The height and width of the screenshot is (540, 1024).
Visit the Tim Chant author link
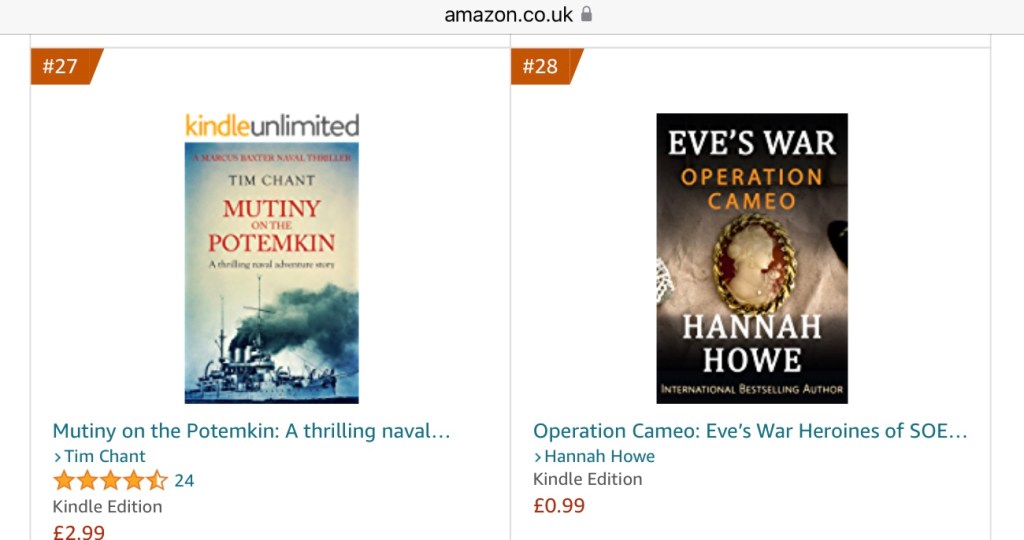[x=104, y=456]
